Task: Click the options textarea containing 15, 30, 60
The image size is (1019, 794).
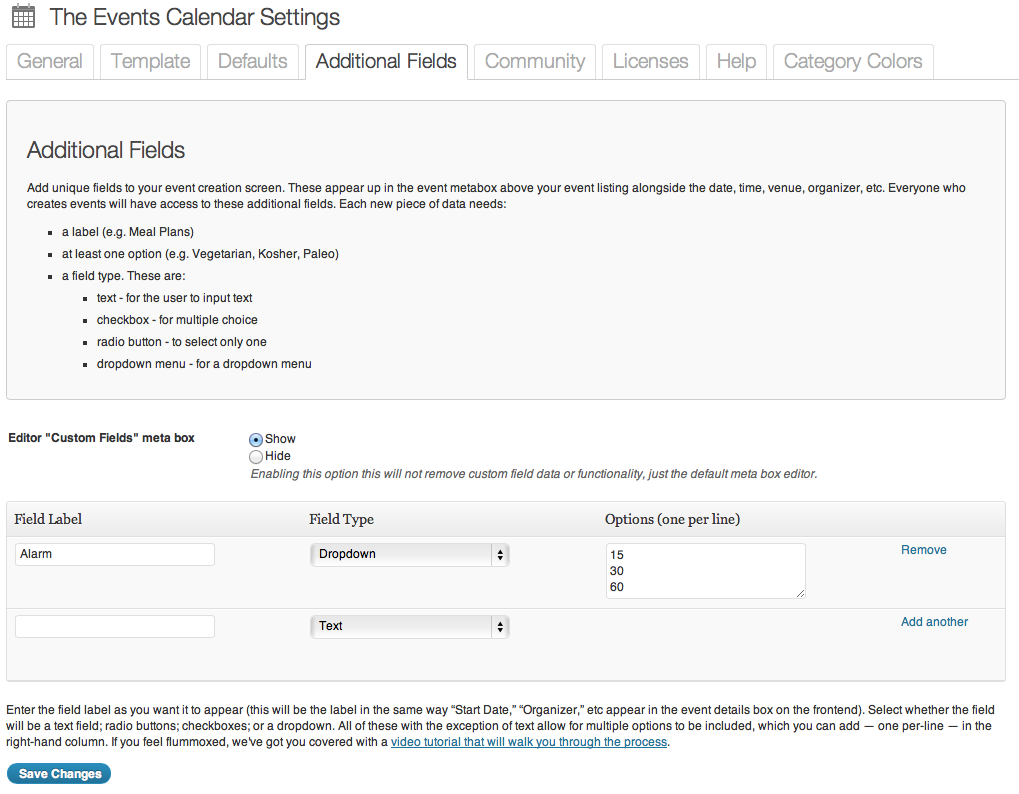Action: pos(706,570)
